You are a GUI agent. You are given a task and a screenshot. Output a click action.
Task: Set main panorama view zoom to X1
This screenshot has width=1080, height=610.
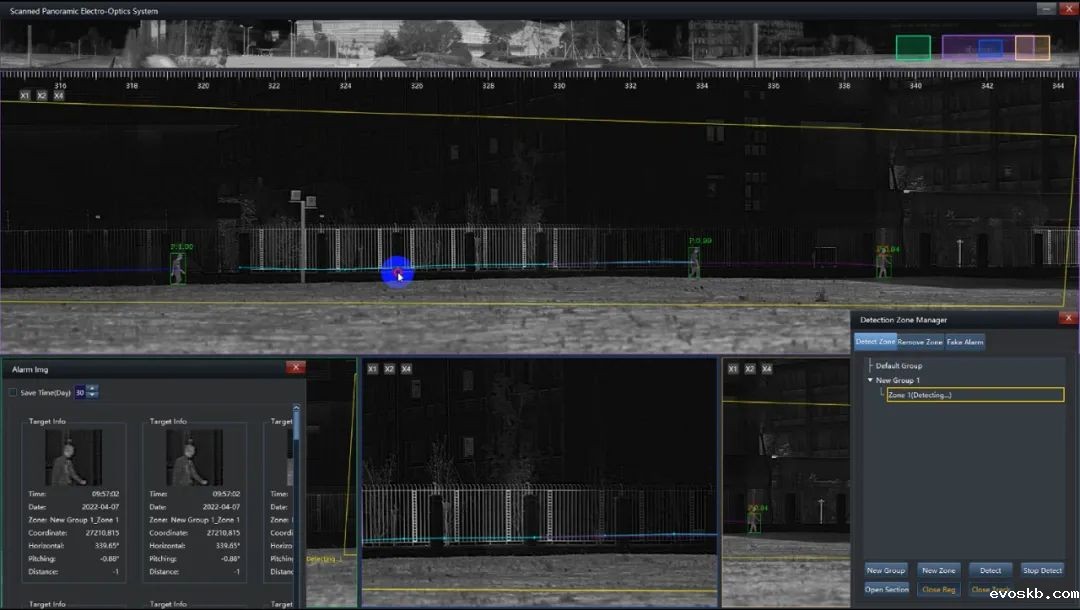[25, 96]
